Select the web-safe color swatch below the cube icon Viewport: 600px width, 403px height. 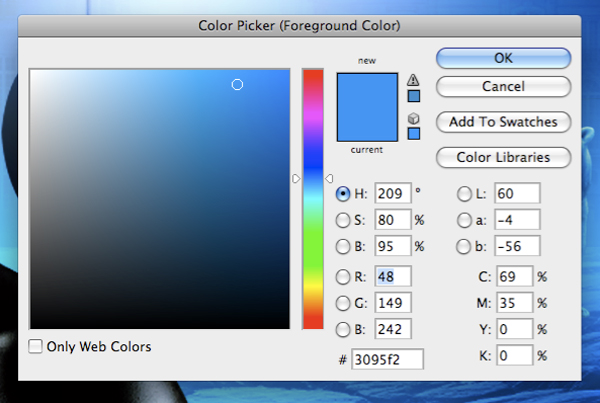pyautogui.click(x=414, y=134)
